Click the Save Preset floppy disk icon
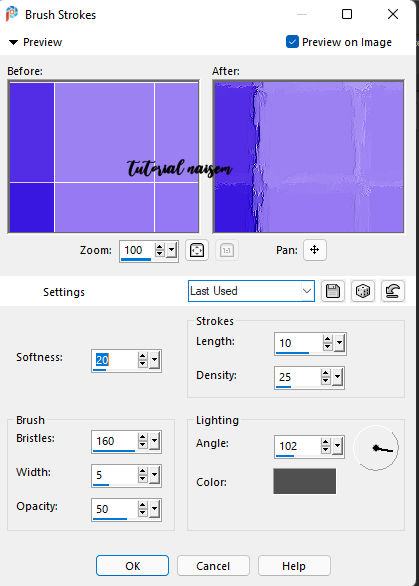The height and width of the screenshot is (586, 419). (333, 291)
